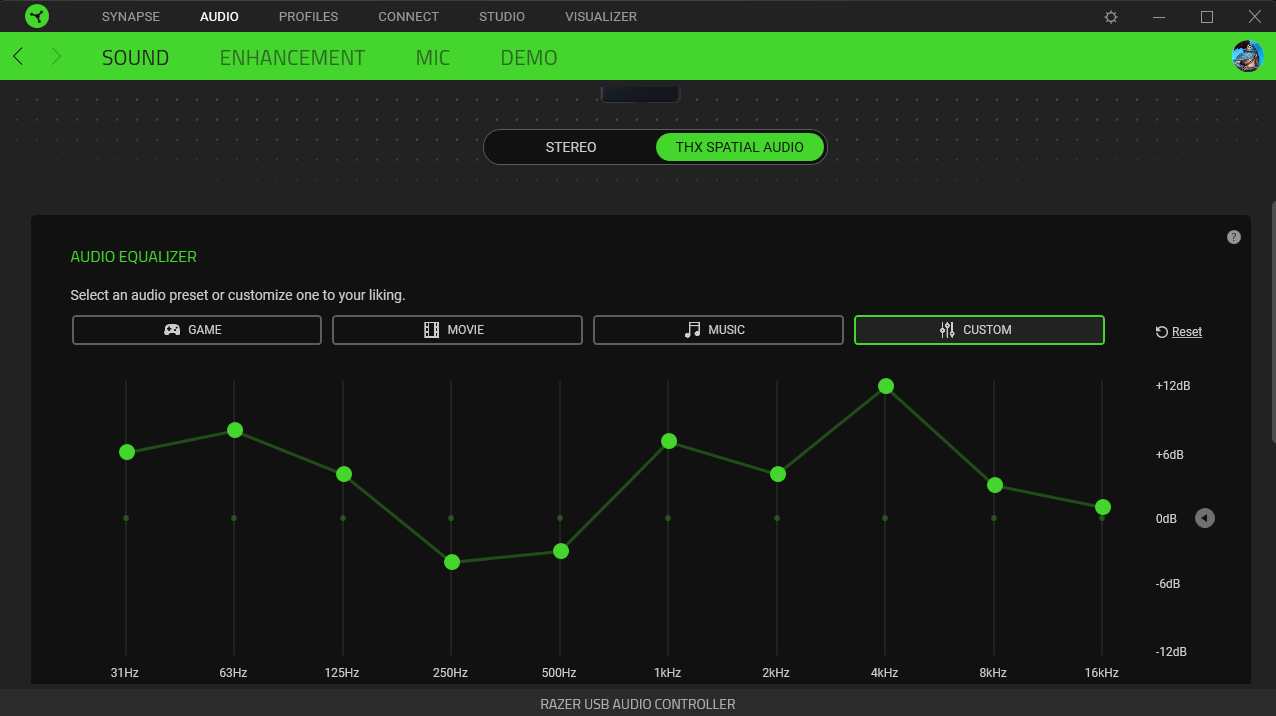
Task: Open the settings gear
Action: [x=1111, y=17]
